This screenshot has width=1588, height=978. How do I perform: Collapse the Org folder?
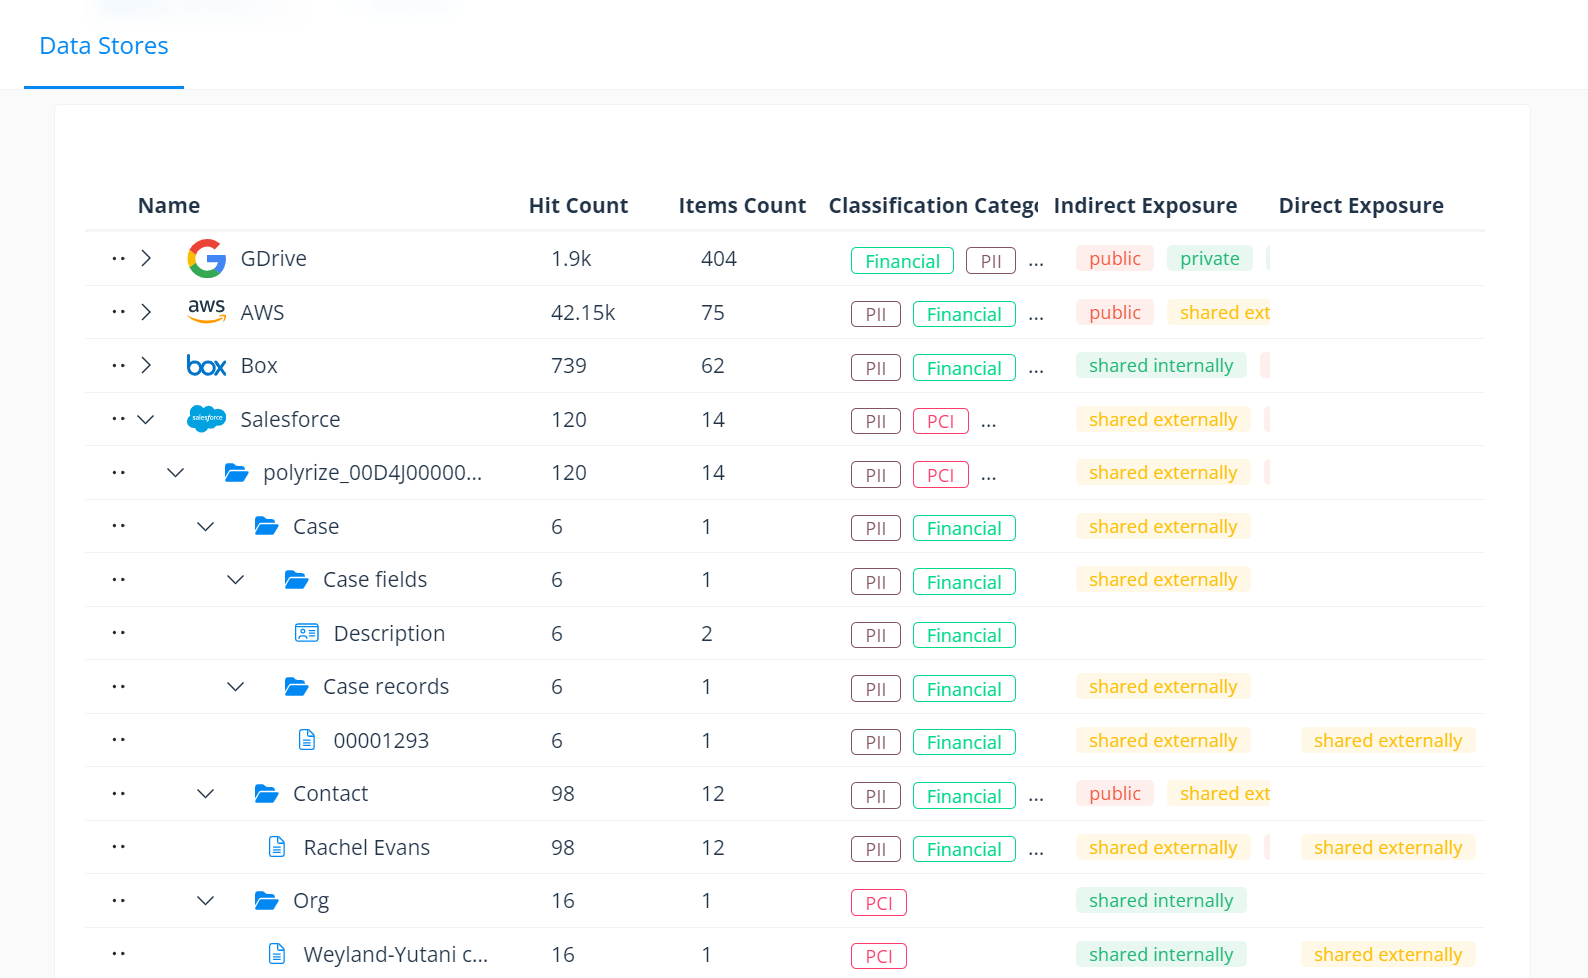206,901
